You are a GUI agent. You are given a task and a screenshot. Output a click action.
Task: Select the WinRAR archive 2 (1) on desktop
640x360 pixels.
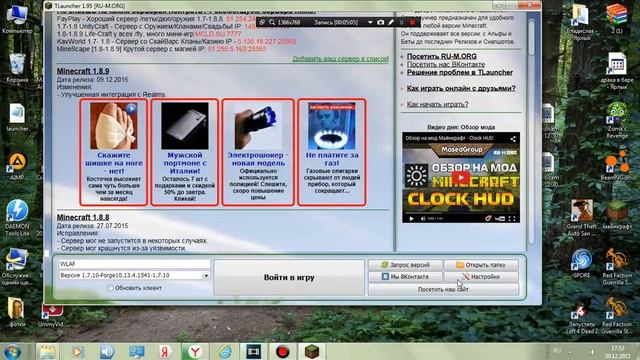617,19
